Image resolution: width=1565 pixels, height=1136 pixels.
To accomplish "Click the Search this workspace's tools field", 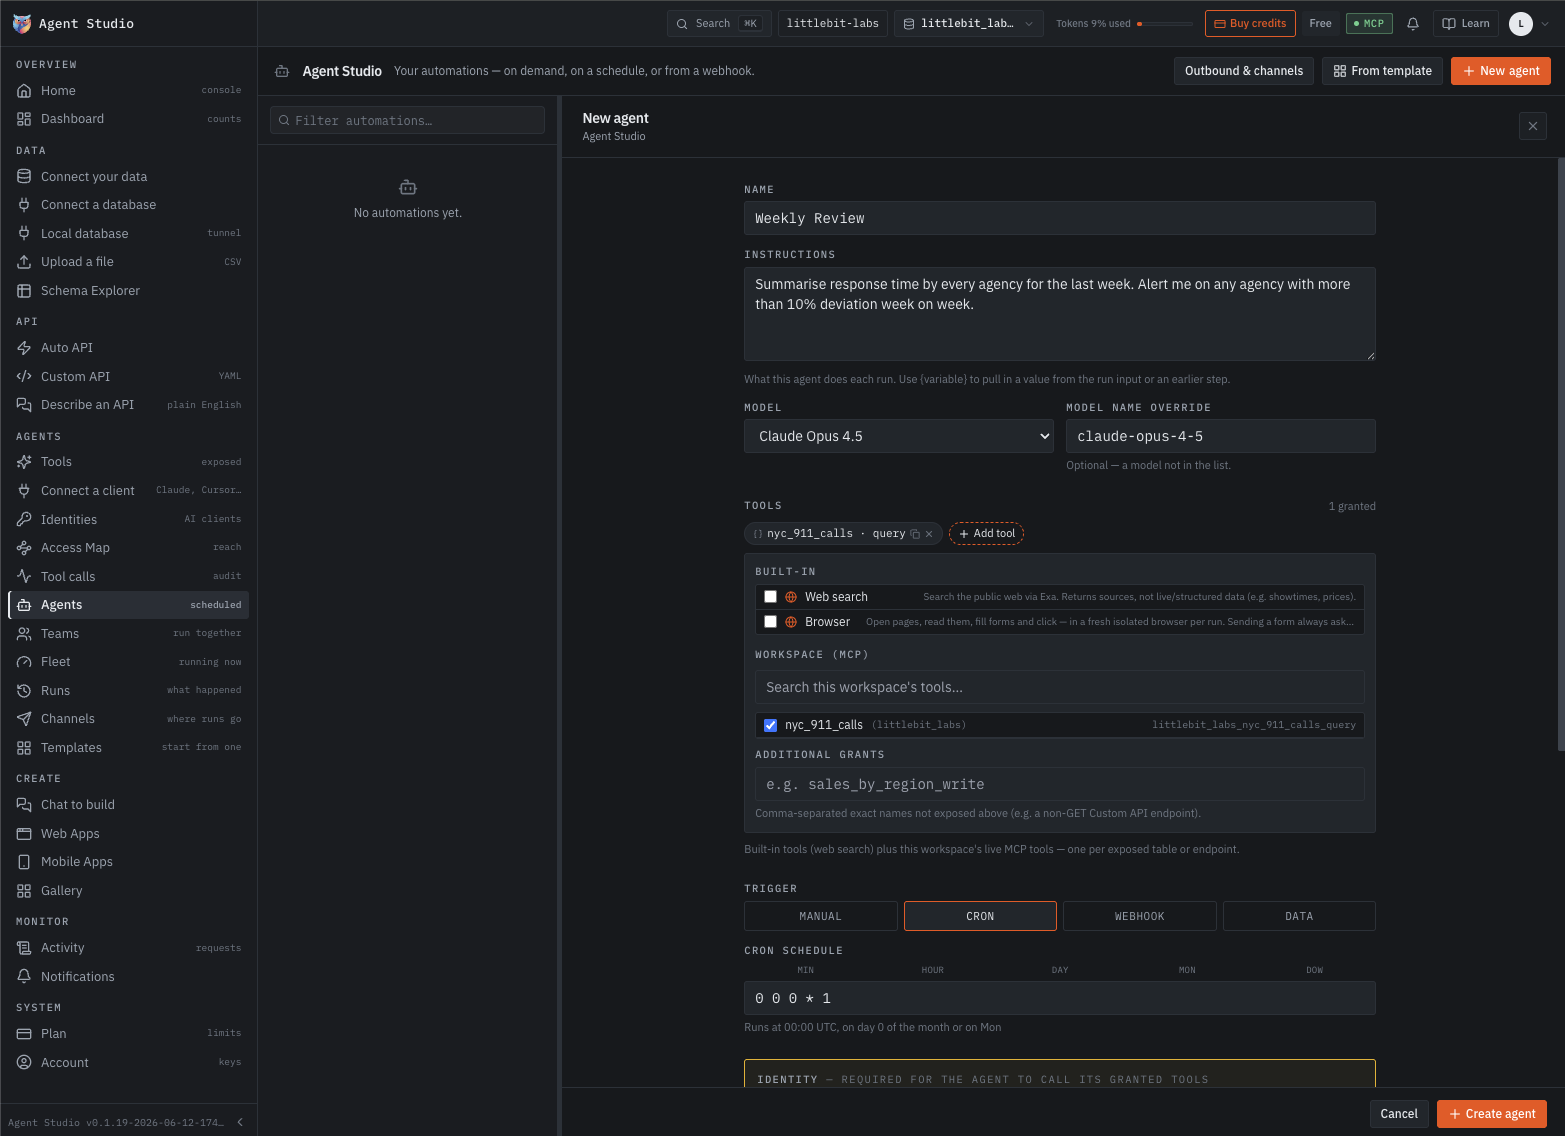I will pos(1059,687).
